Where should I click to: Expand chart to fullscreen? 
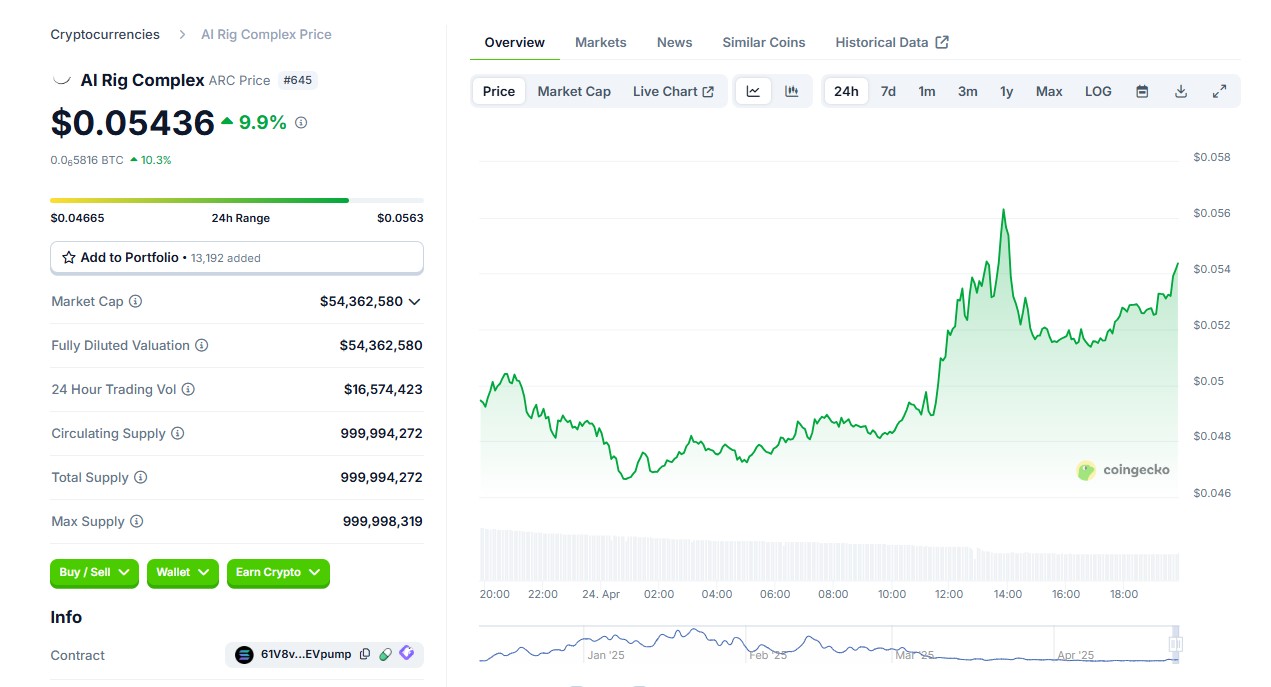[x=1219, y=91]
